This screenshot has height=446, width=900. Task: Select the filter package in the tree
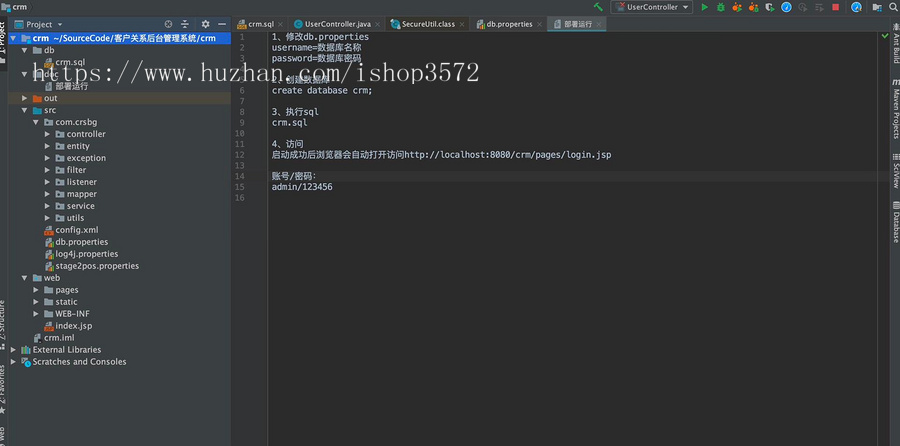(x=76, y=170)
